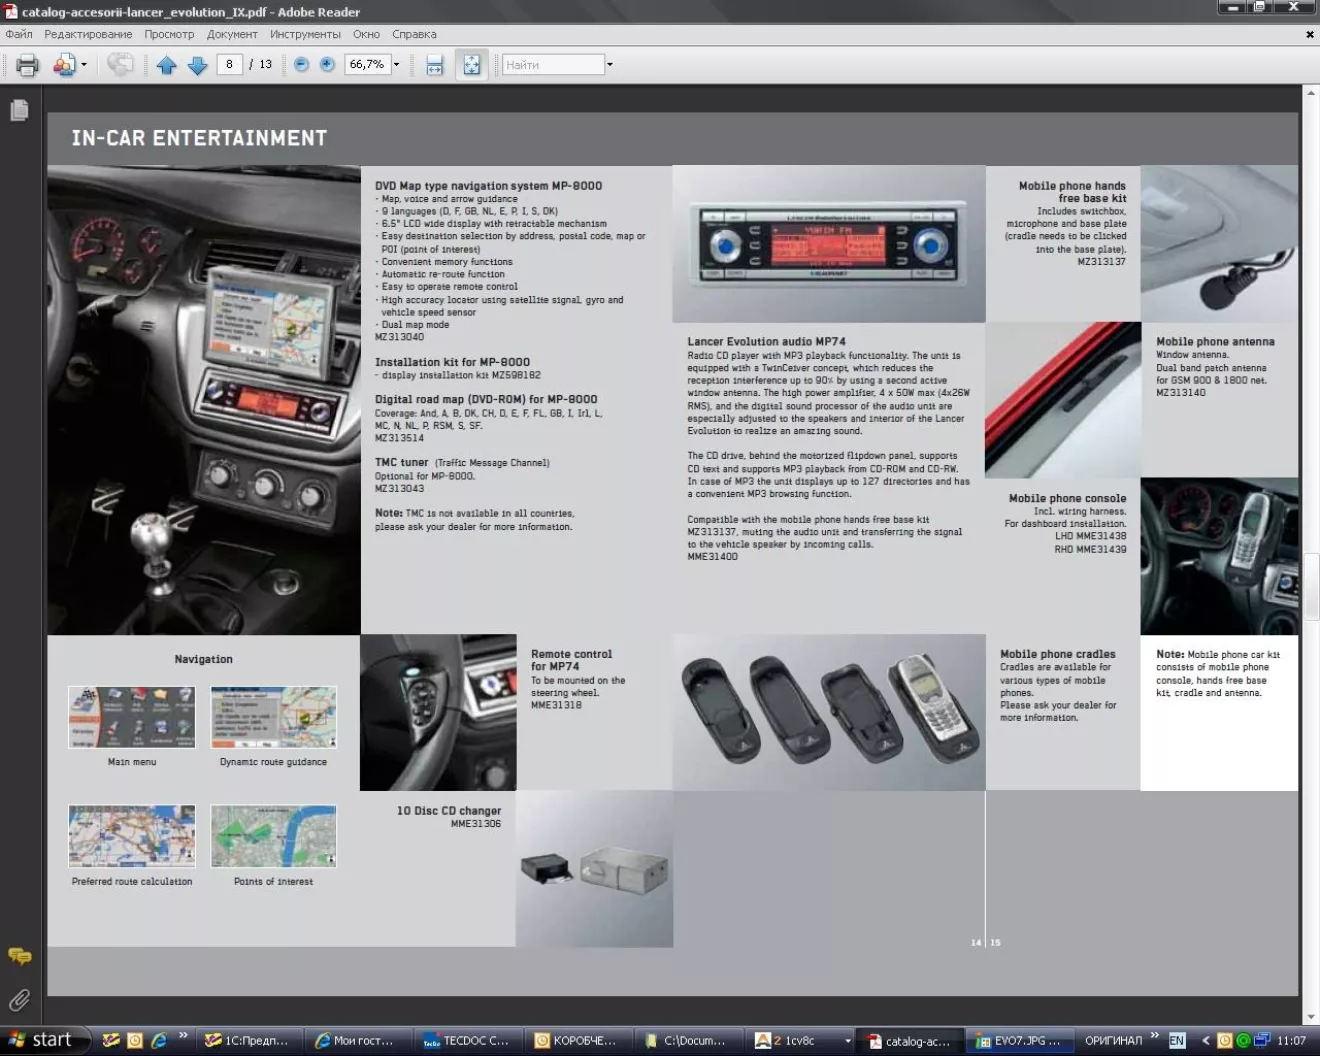Expand the collaboration tool dropdown arrow
This screenshot has width=1320, height=1056.
point(84,65)
